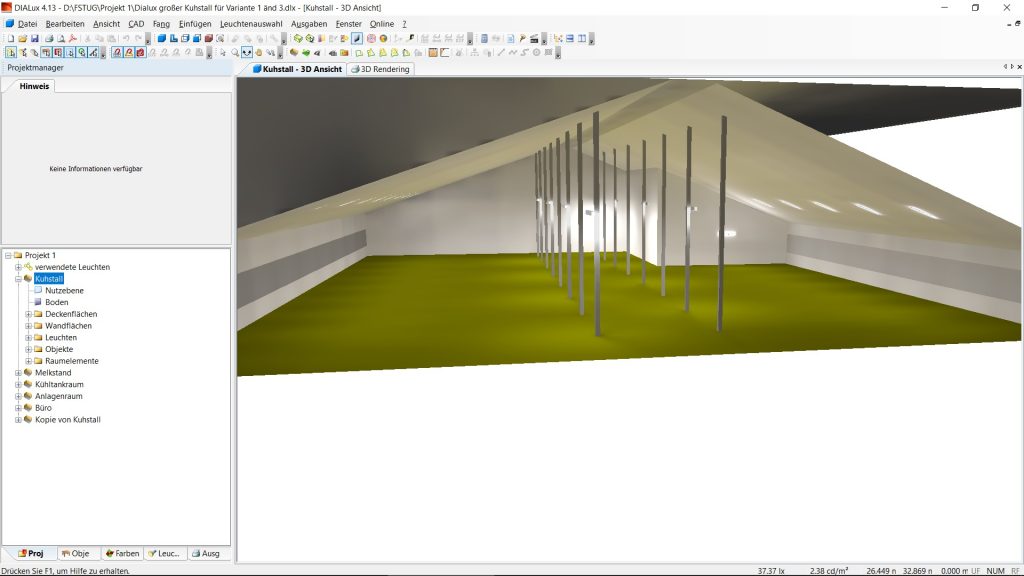The width and height of the screenshot is (1024, 576).
Task: Toggle the third red snap icon
Action: (x=140, y=52)
